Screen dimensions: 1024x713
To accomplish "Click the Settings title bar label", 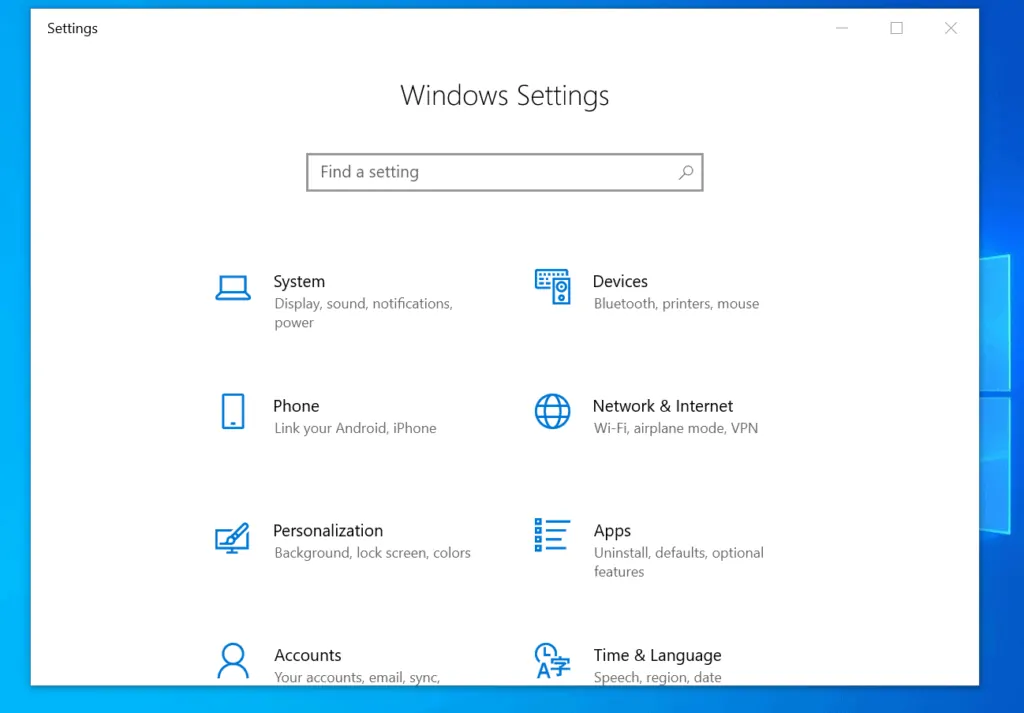I will point(72,28).
